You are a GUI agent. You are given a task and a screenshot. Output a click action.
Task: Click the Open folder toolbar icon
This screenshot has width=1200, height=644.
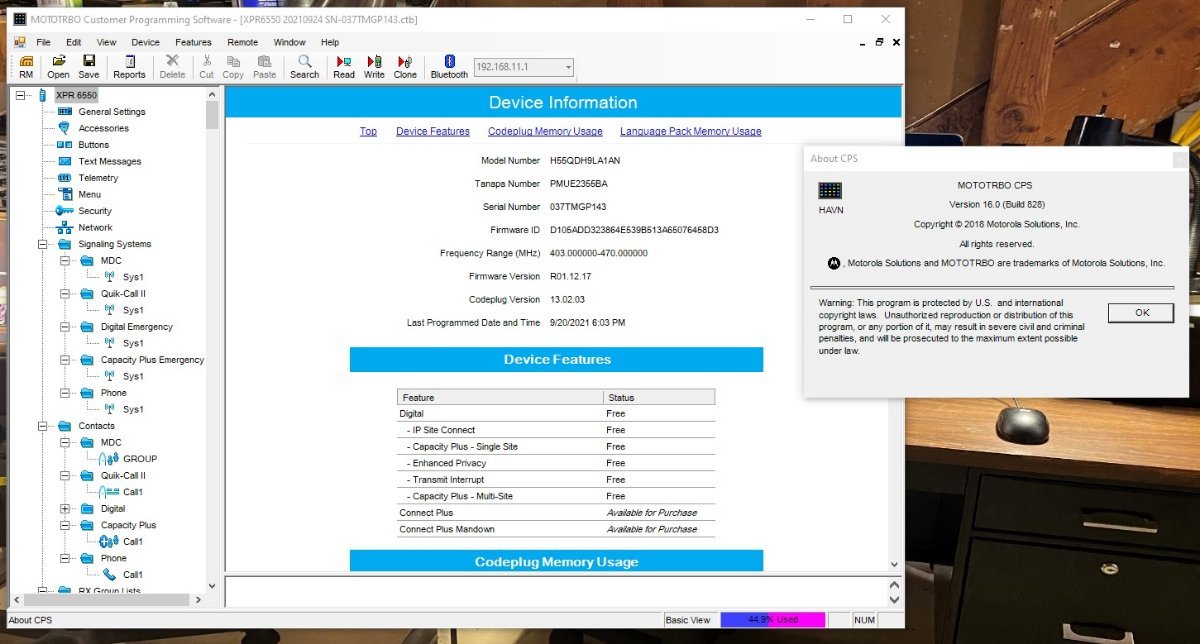pos(58,66)
